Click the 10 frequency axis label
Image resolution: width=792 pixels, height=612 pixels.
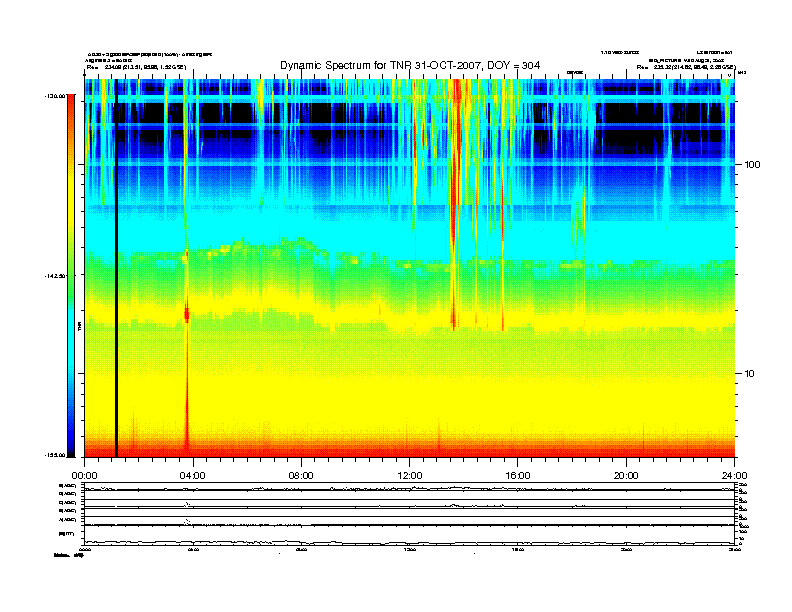(750, 374)
